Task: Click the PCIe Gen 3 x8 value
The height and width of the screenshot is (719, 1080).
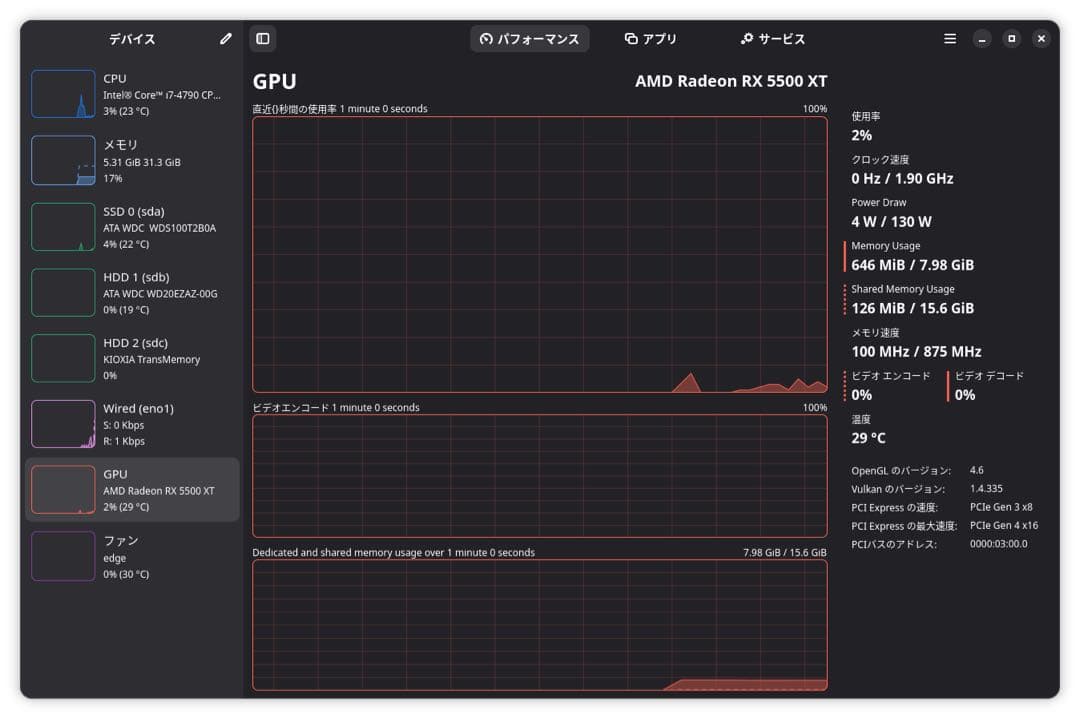Action: coord(1001,507)
